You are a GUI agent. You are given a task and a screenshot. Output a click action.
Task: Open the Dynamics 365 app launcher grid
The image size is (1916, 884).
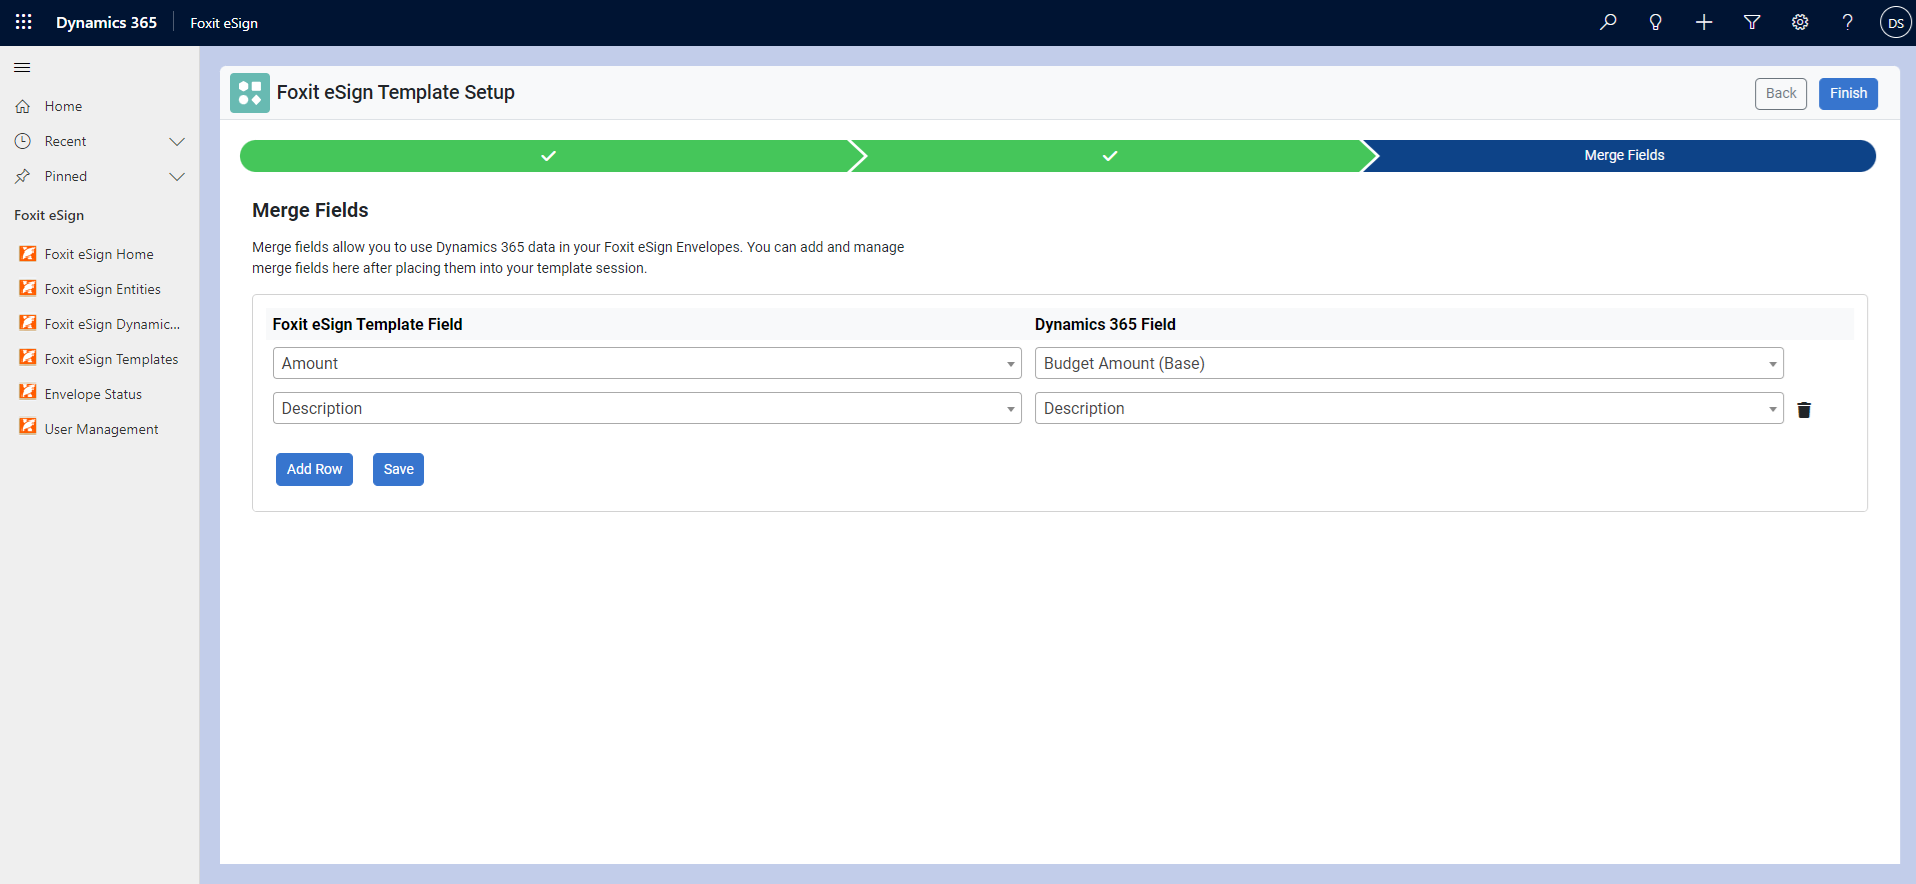(24, 22)
